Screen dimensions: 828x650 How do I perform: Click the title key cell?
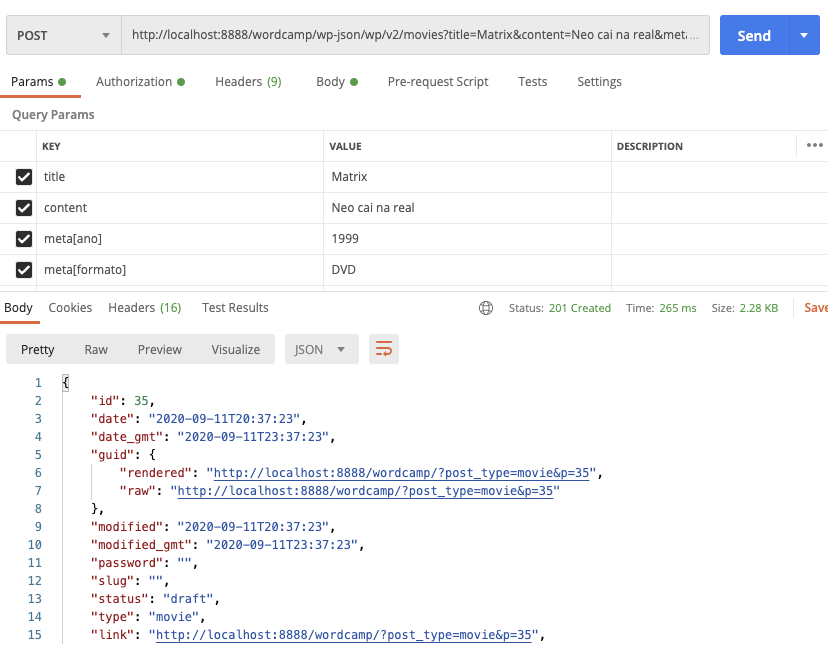point(180,177)
